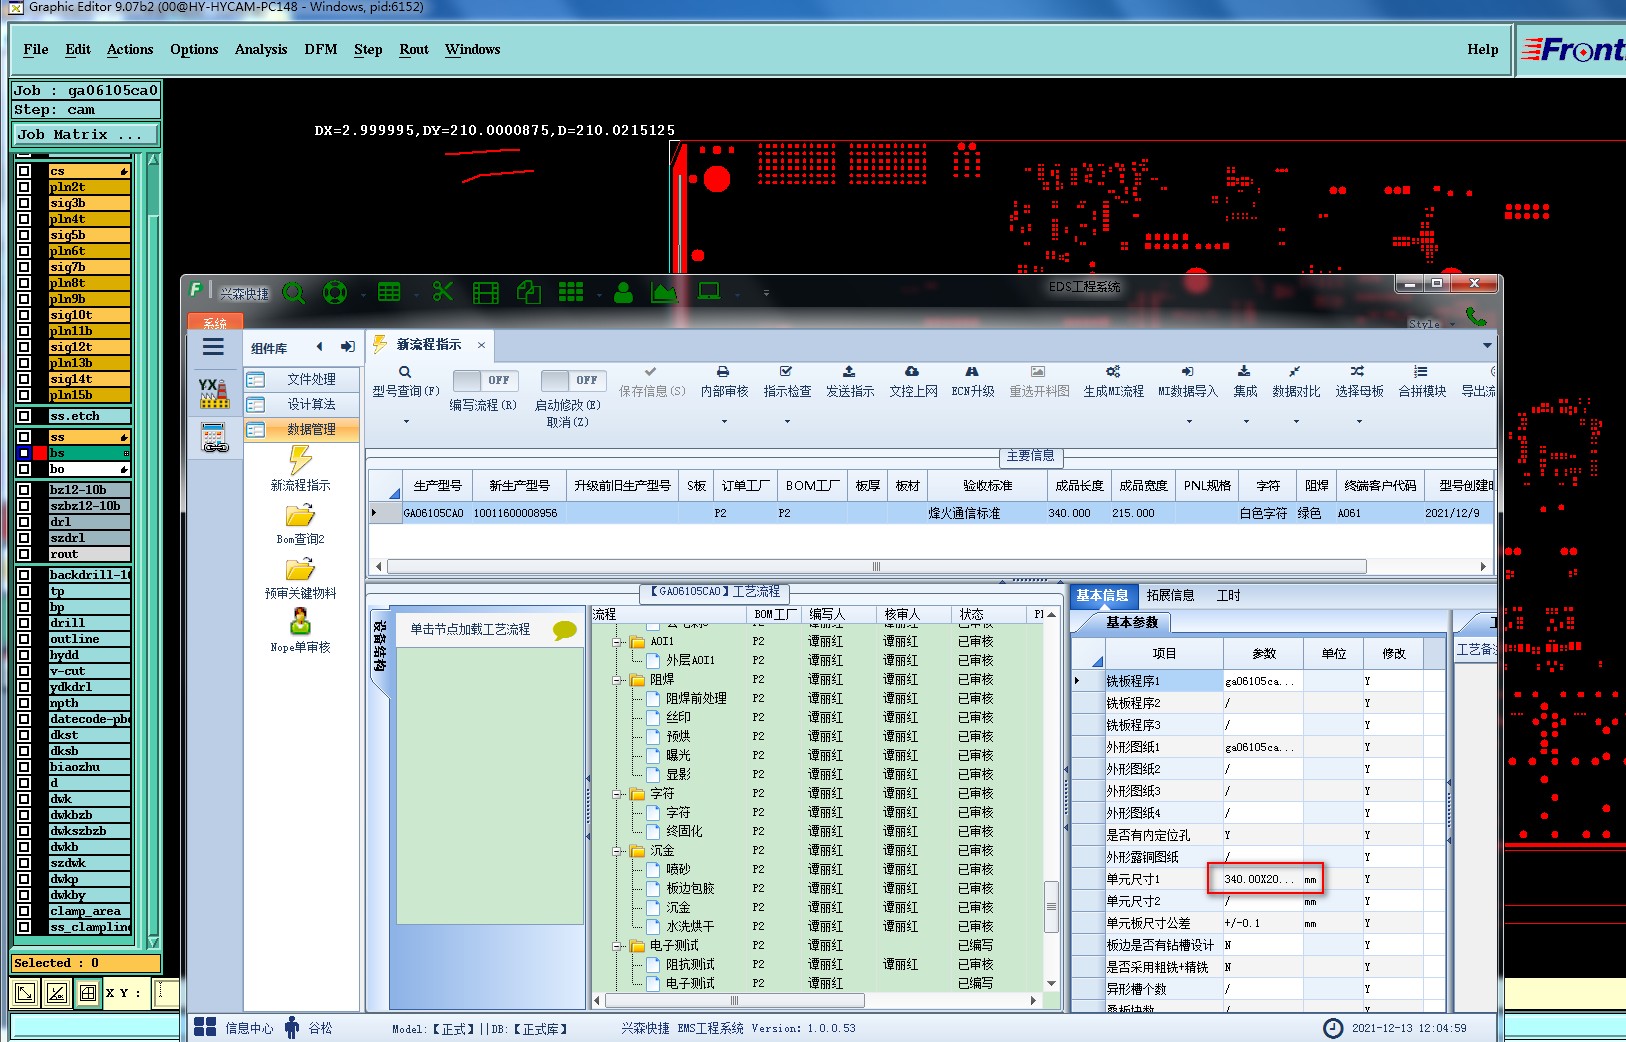Open the 预审关键物料 folder icon
Viewport: 1626px width, 1042px height.
[300, 570]
